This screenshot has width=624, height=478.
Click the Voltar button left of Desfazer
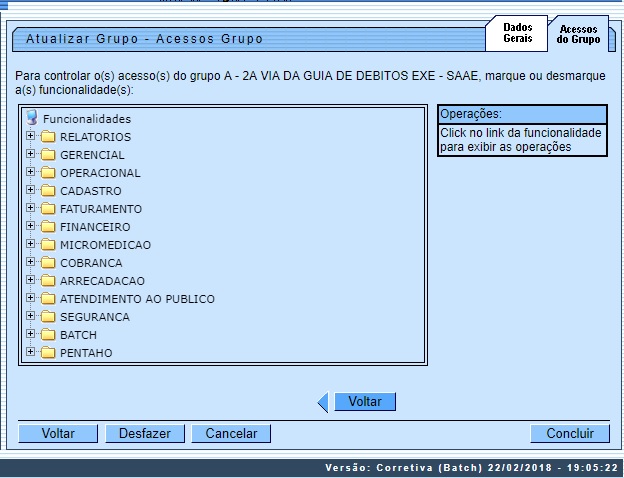click(x=58, y=433)
